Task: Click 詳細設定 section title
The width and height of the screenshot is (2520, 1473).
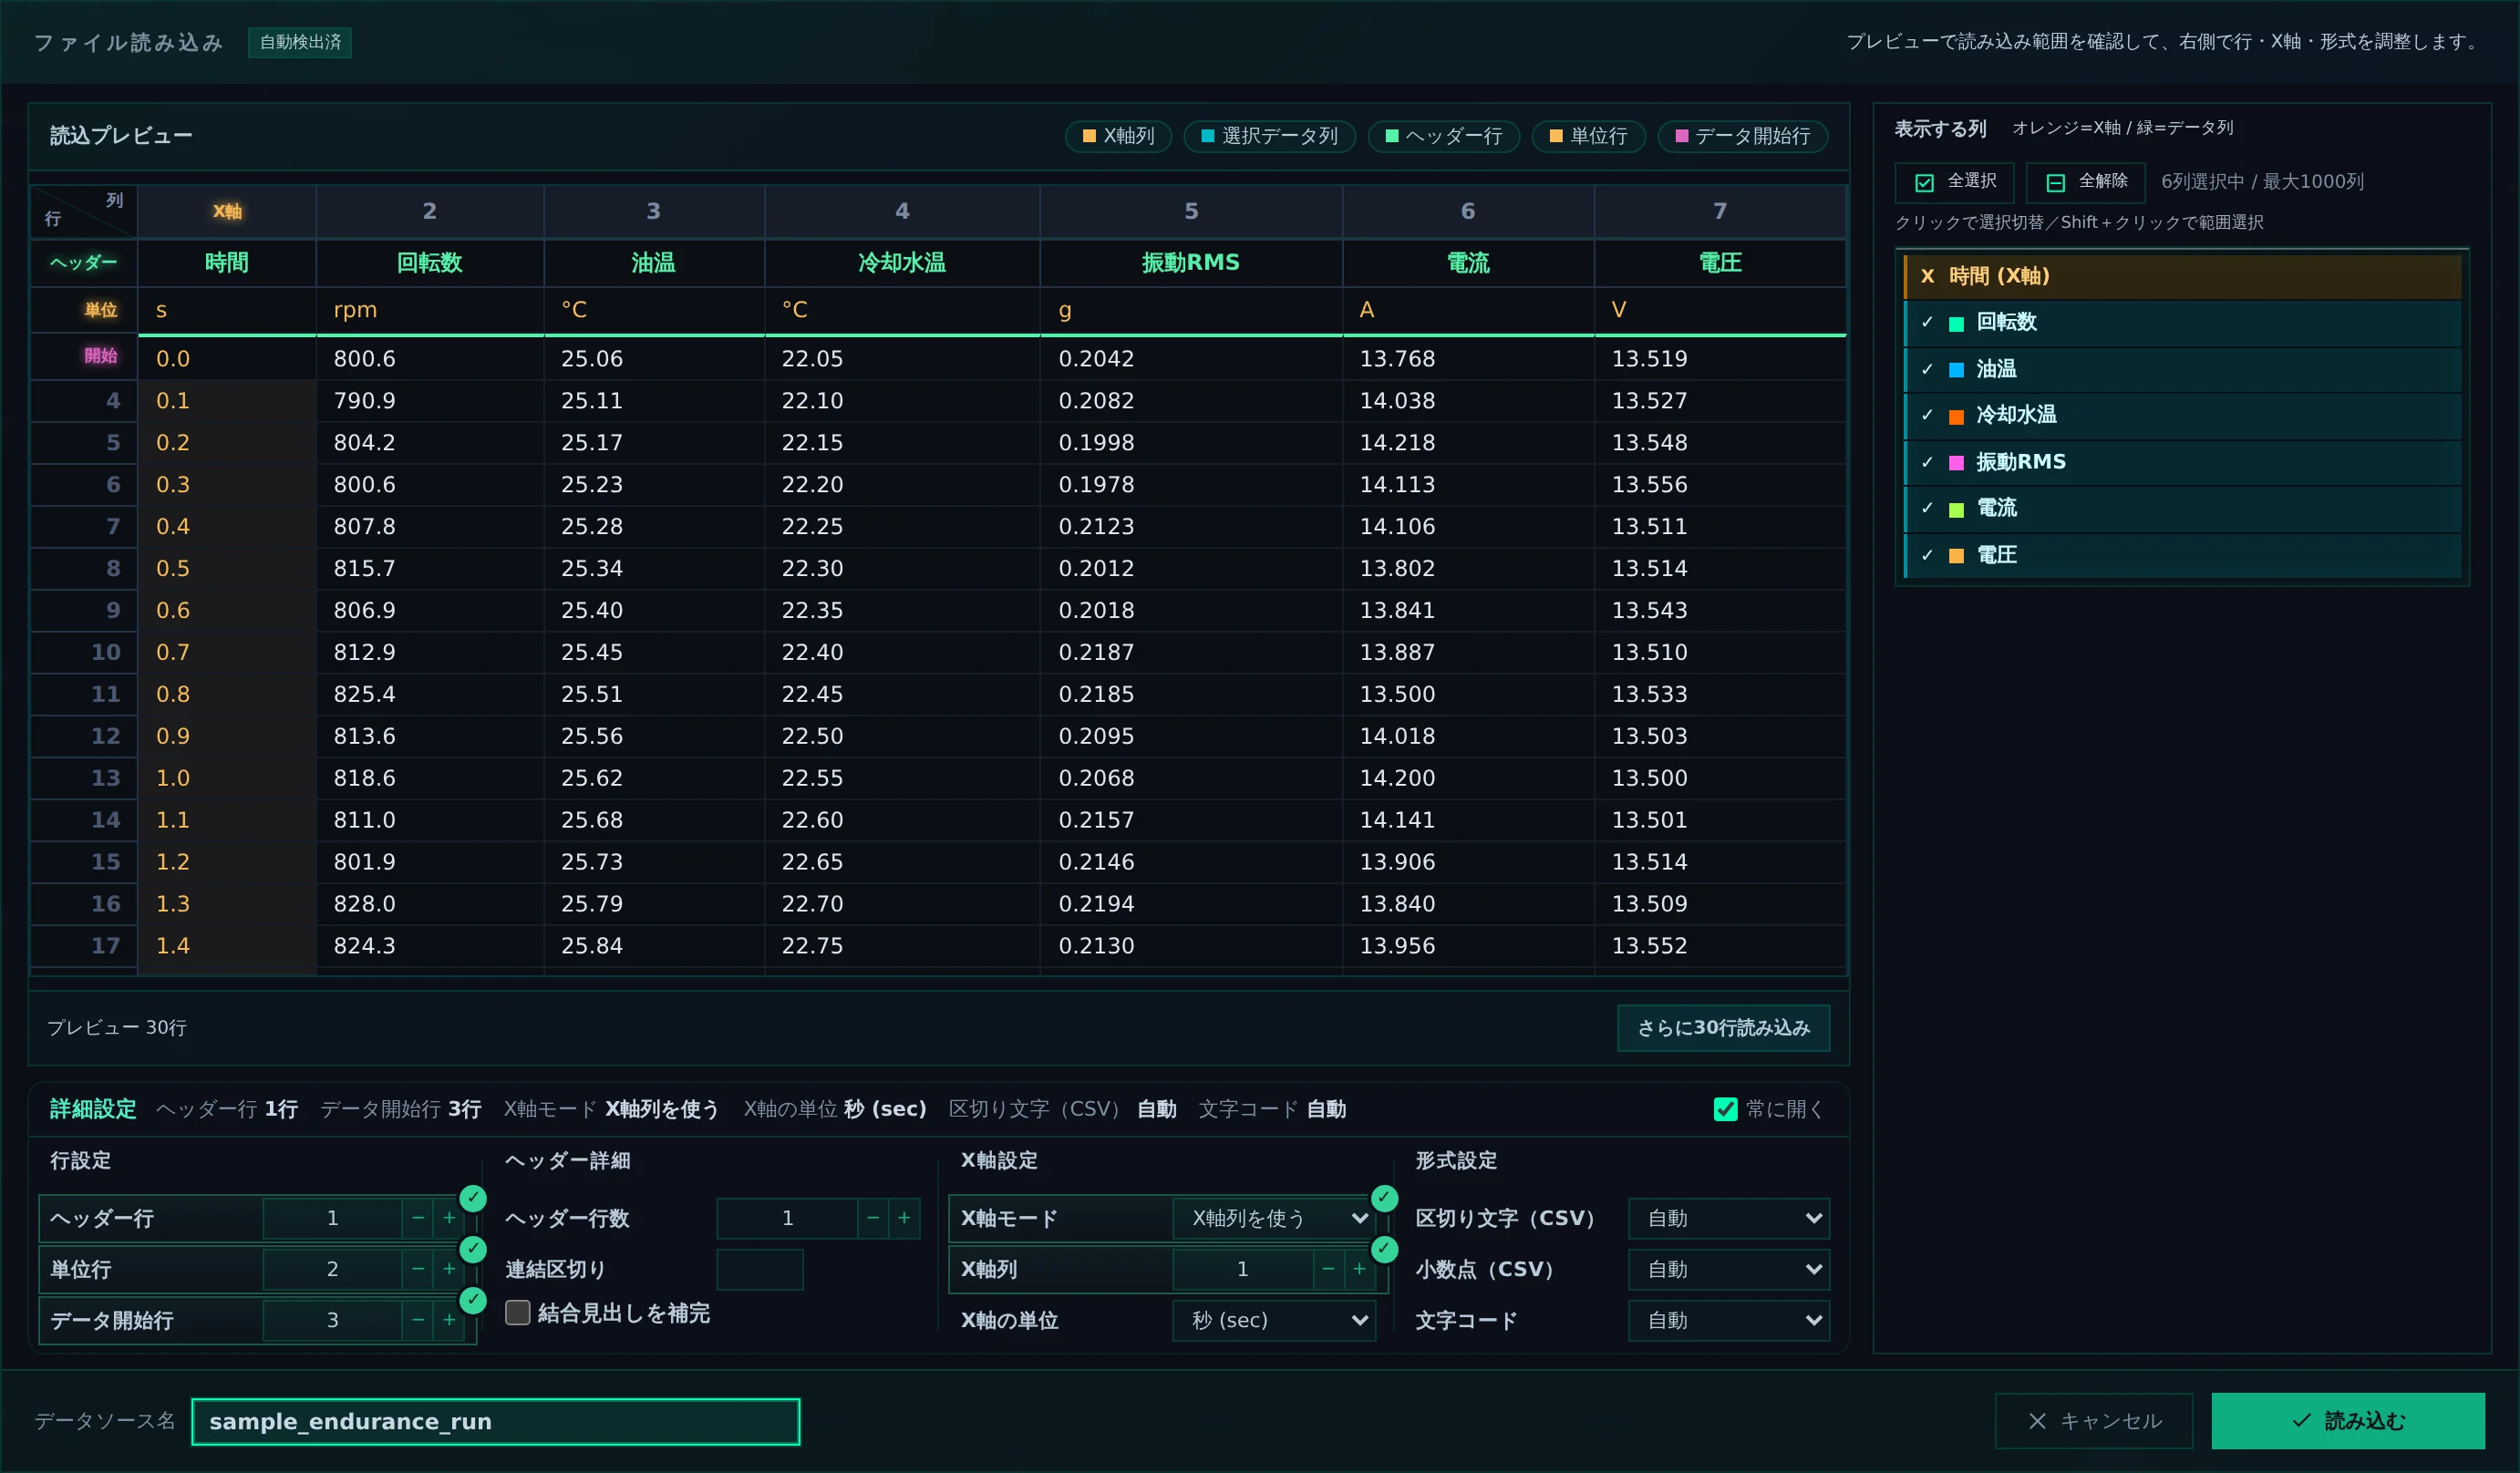Action: point(93,1109)
